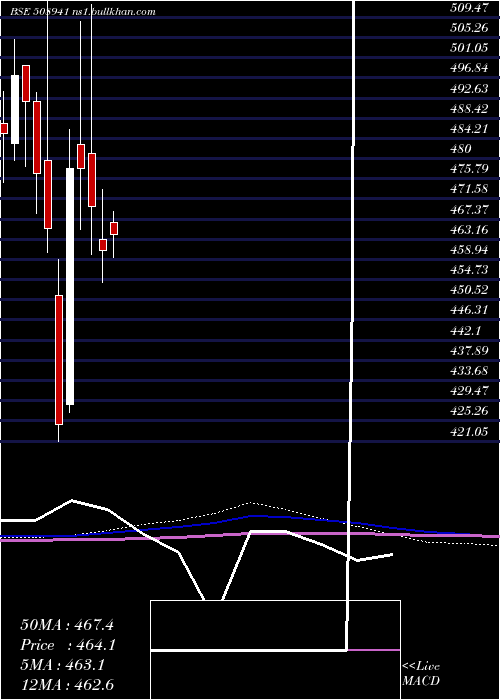
Task: Click the last small red candle near 463
Action: (114, 228)
